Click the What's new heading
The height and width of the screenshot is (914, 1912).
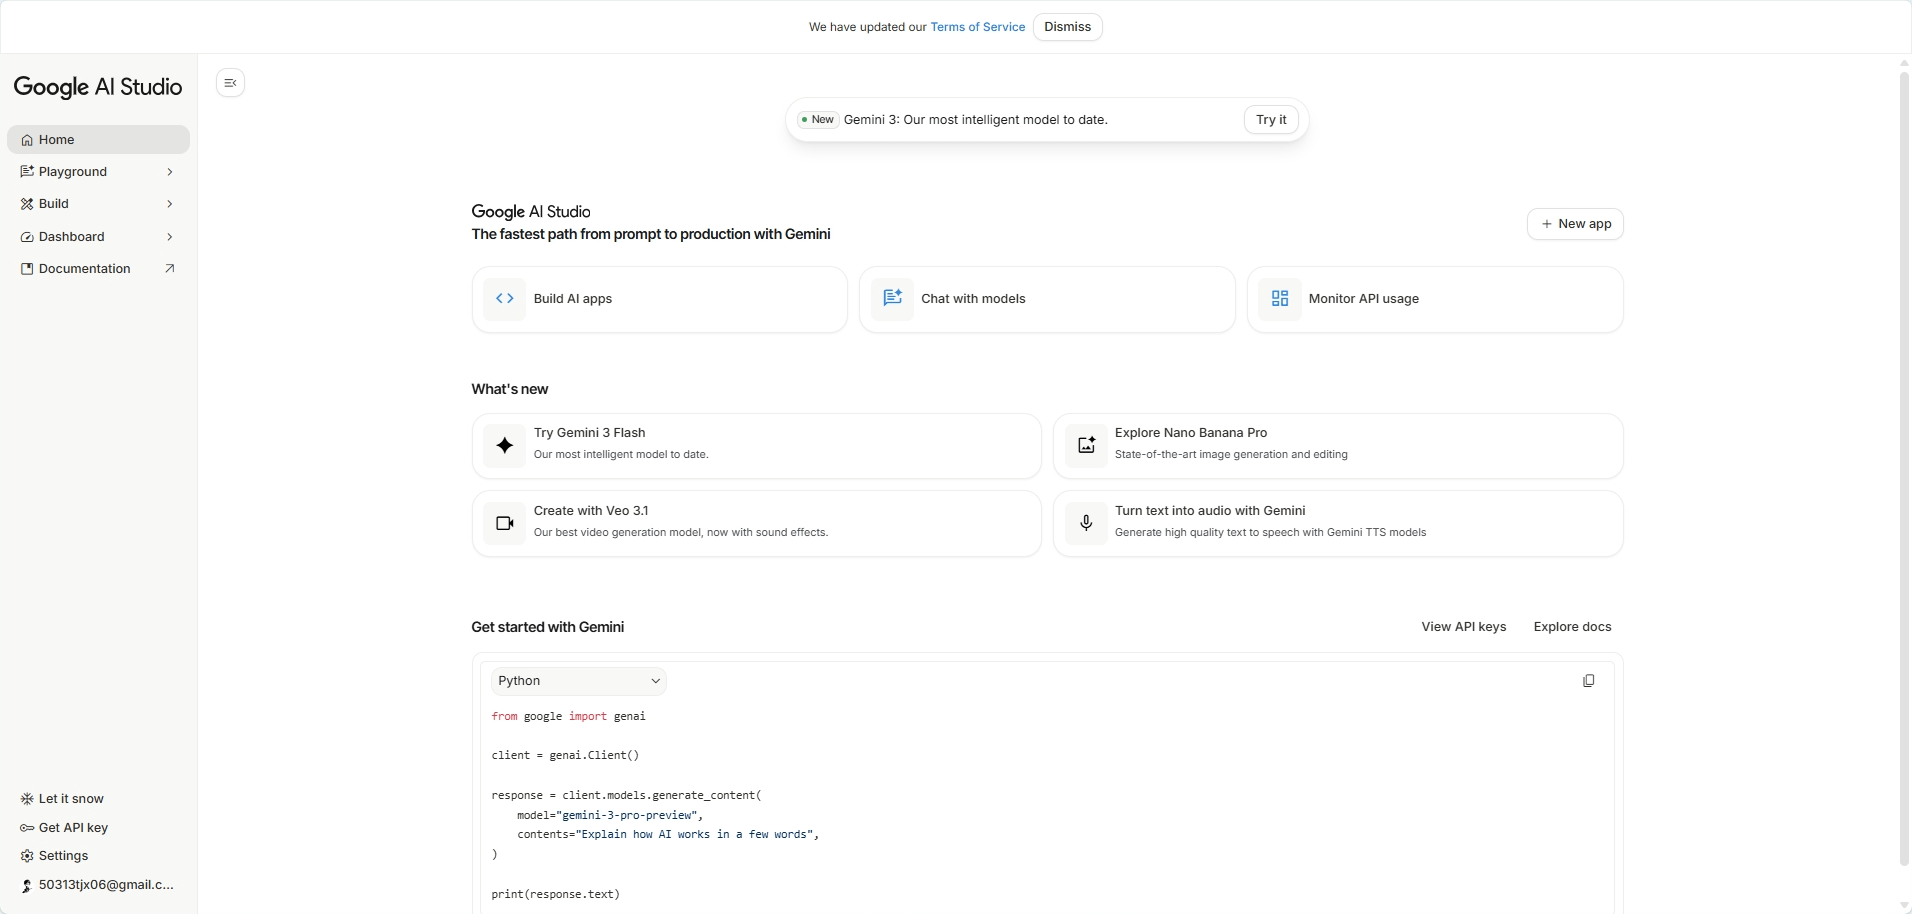point(510,389)
